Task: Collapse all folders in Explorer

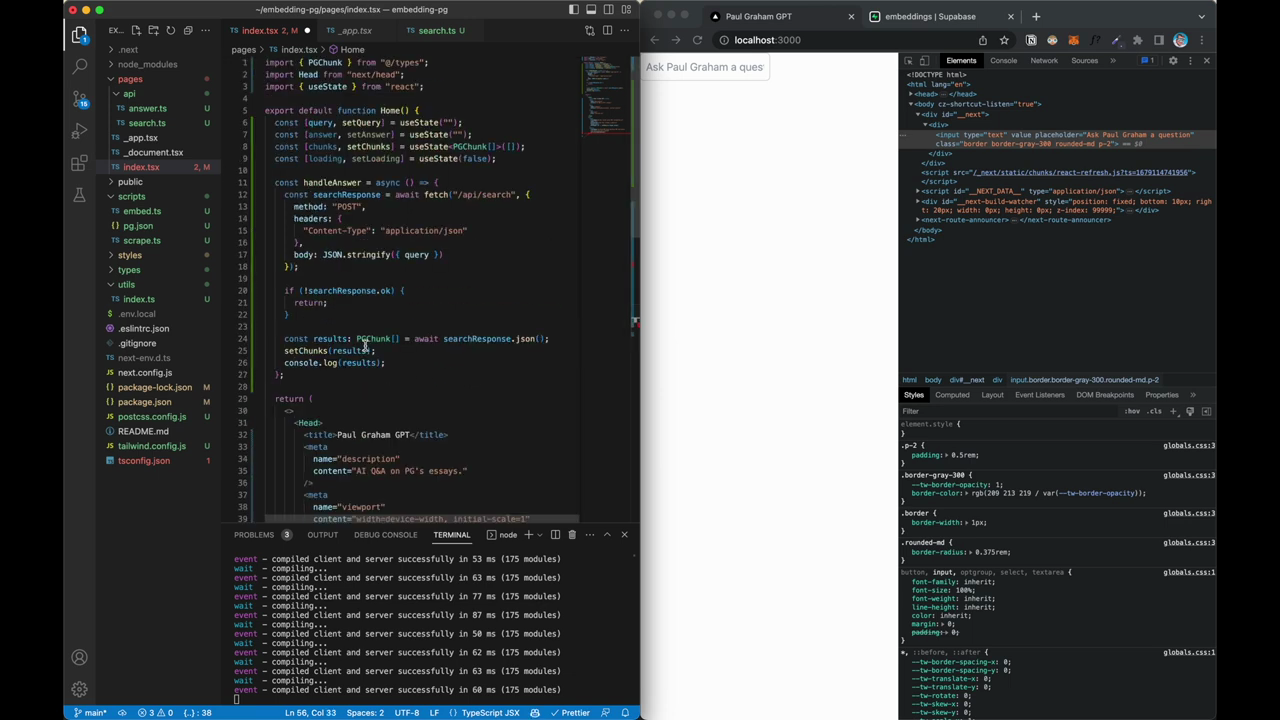Action: tap(187, 30)
